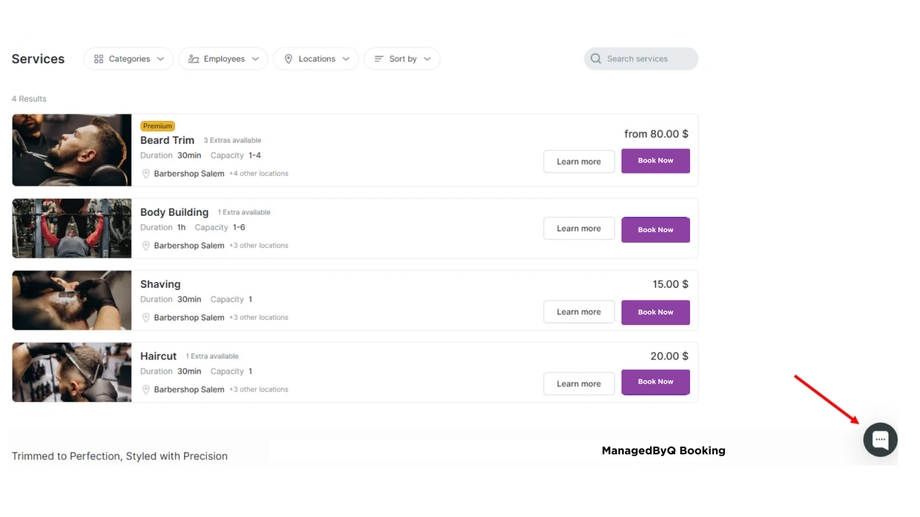Screen dimensions: 920x517
Task: Book the Beard Trim service
Action: [x=655, y=161]
